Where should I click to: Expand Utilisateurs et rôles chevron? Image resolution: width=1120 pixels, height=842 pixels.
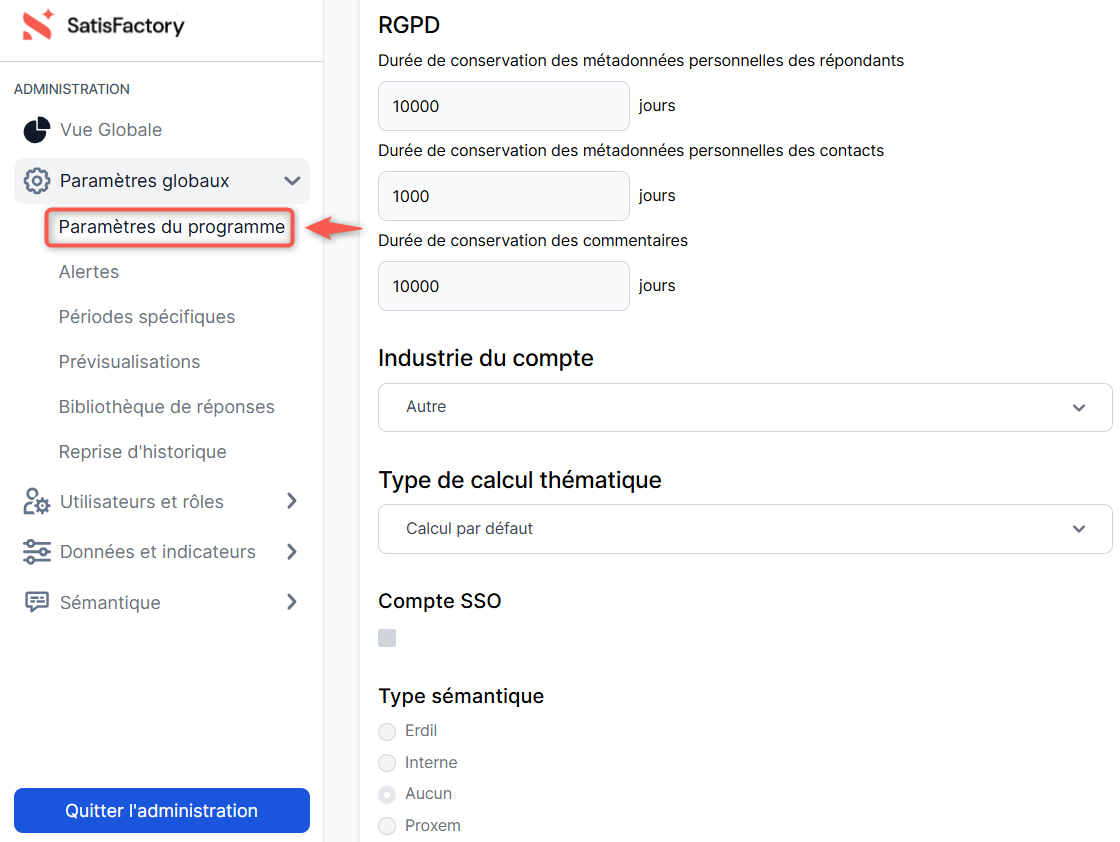[292, 501]
